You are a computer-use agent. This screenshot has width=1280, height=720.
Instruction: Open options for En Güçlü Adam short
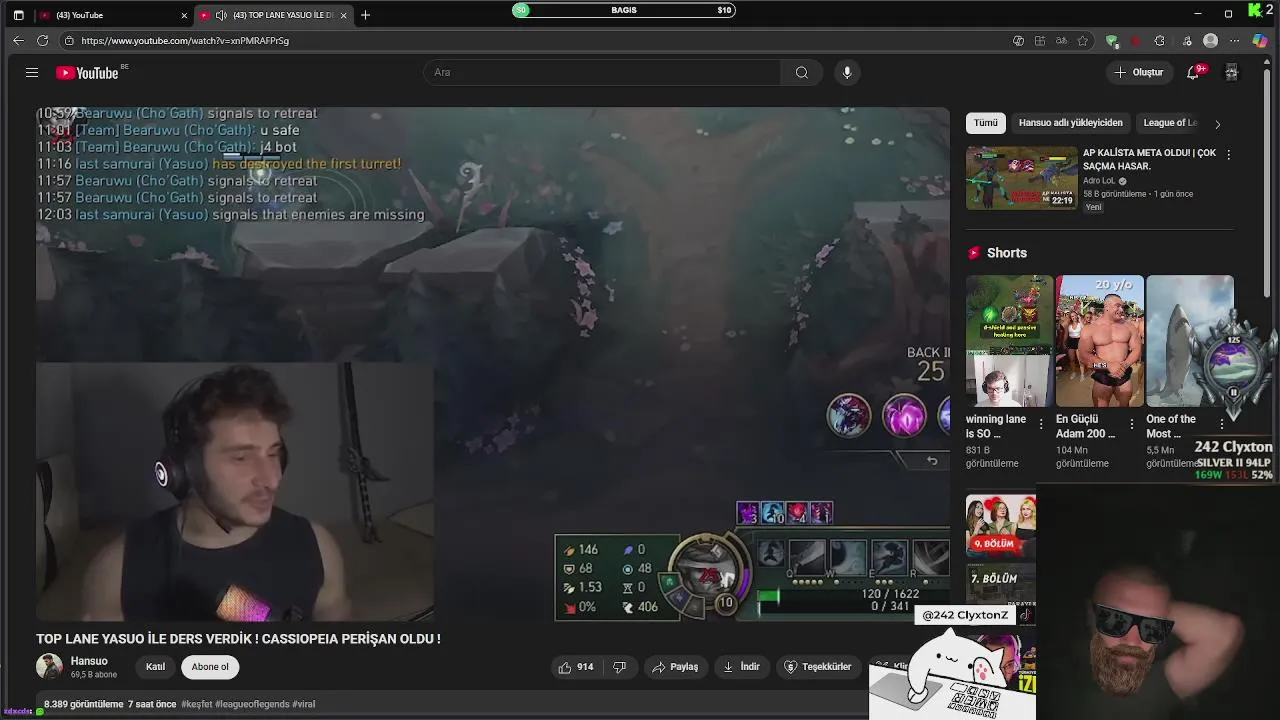[1131, 424]
